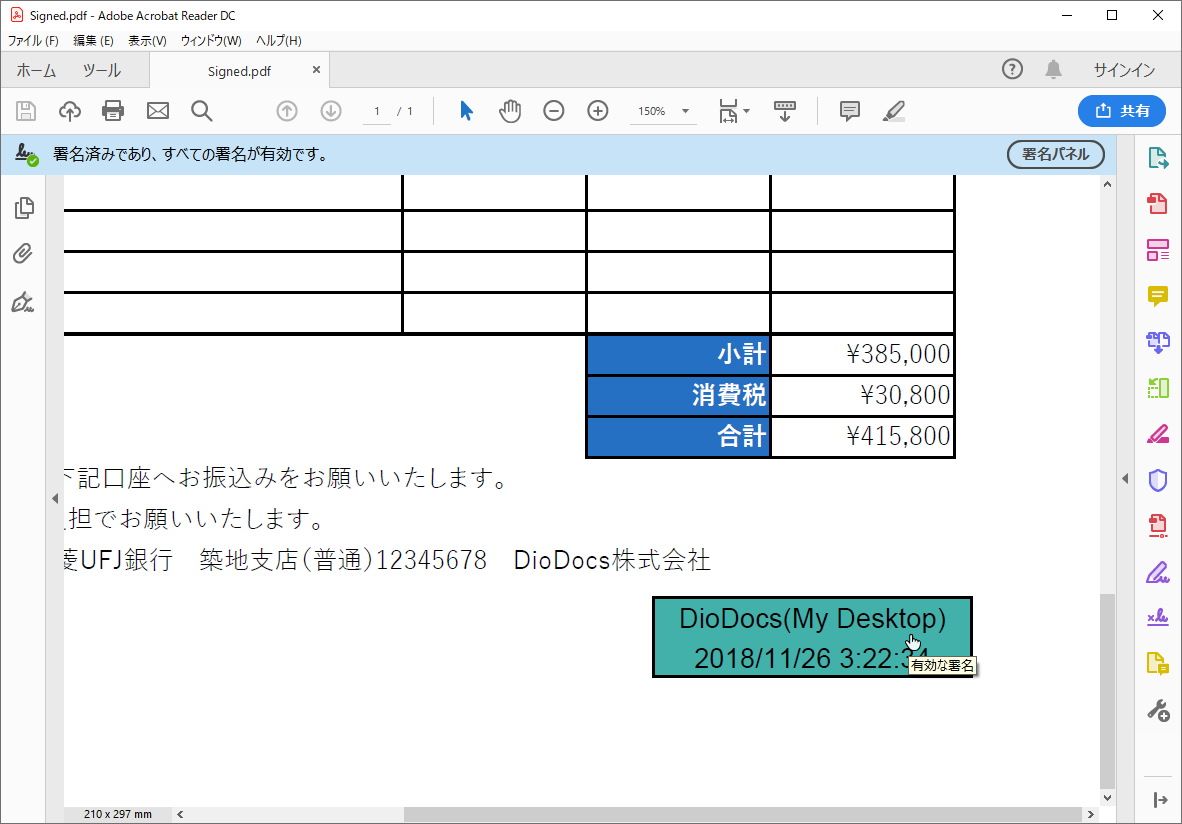Go to next page arrow
Image resolution: width=1182 pixels, height=824 pixels.
click(331, 111)
